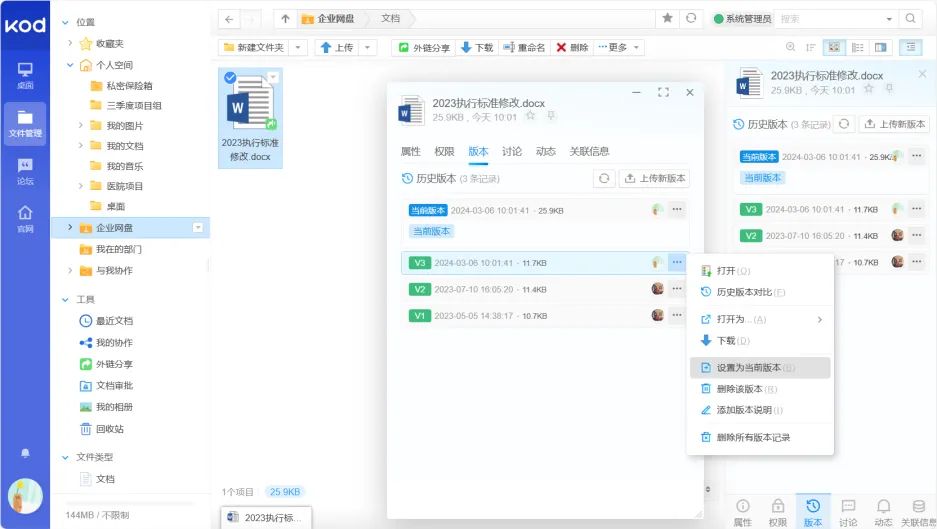Image resolution: width=937 pixels, height=529 pixels.
Task: Click the search input field
Action: pyautogui.click(x=829, y=19)
